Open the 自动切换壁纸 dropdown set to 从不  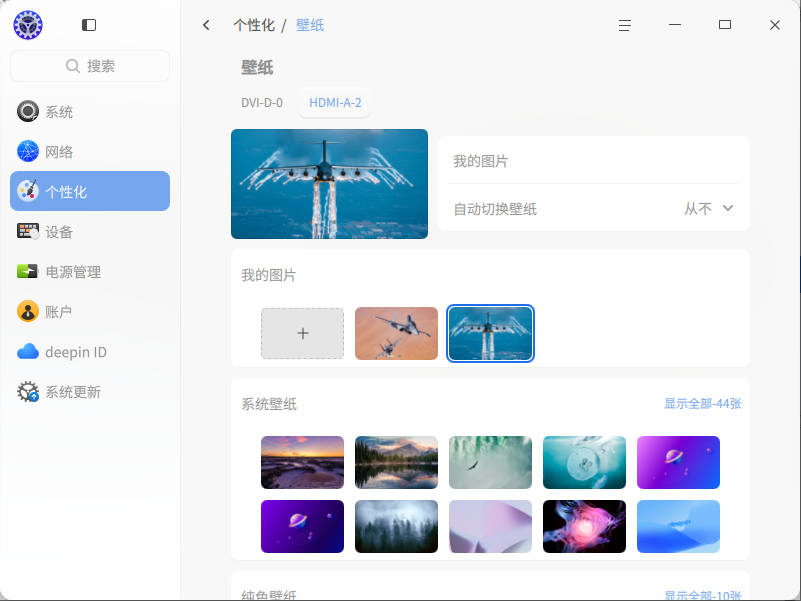(709, 209)
